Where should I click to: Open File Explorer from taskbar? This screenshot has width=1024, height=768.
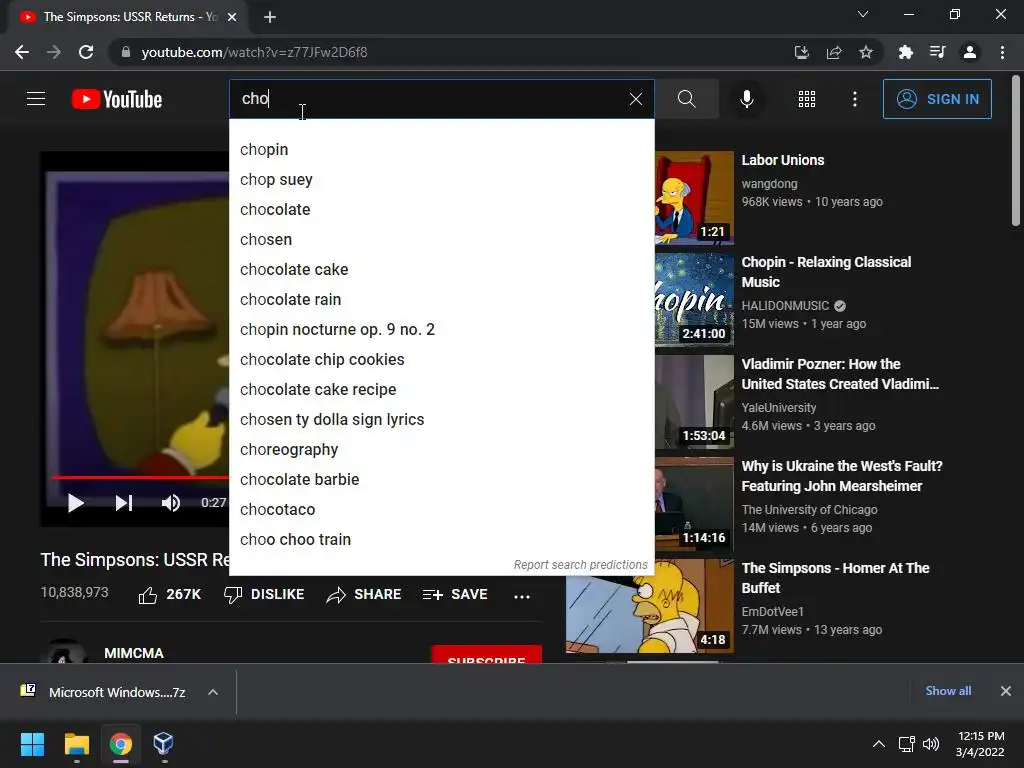tap(76, 744)
